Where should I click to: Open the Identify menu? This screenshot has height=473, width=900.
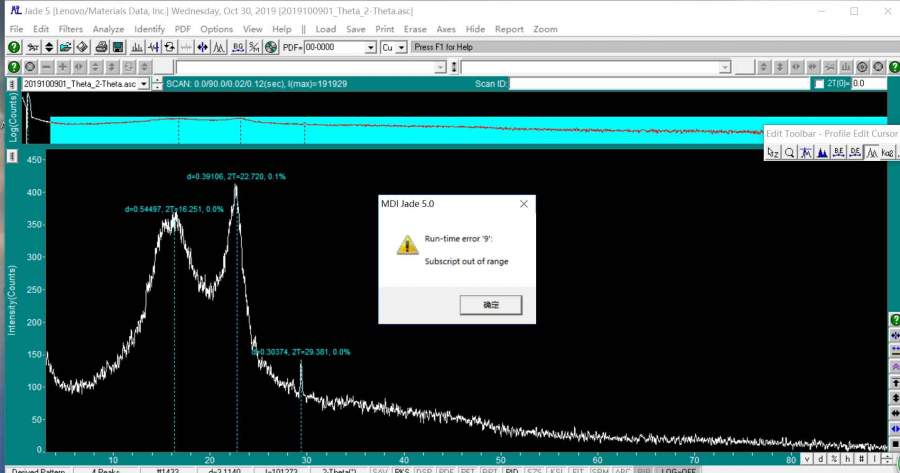pyautogui.click(x=149, y=29)
